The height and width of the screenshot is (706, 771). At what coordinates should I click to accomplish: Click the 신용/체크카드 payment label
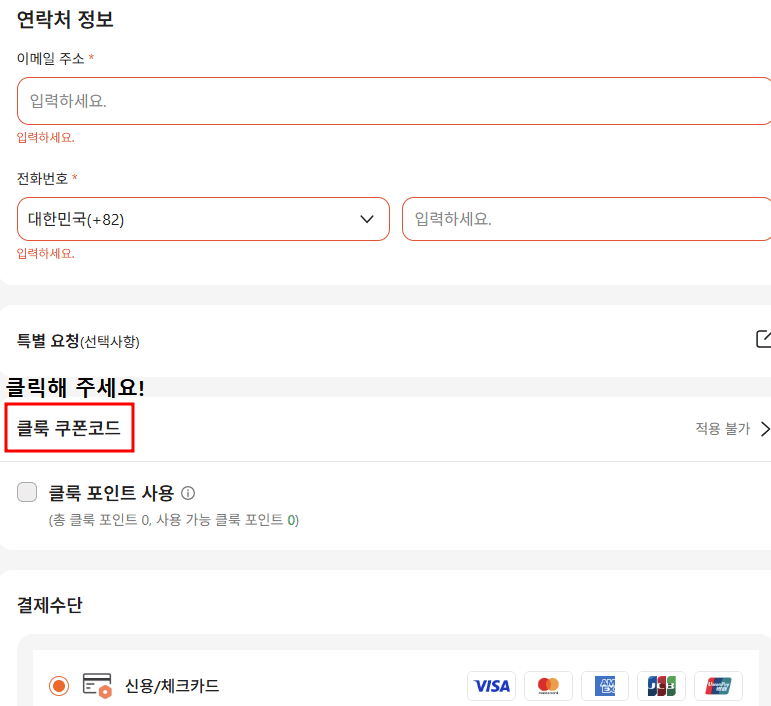tap(172, 685)
